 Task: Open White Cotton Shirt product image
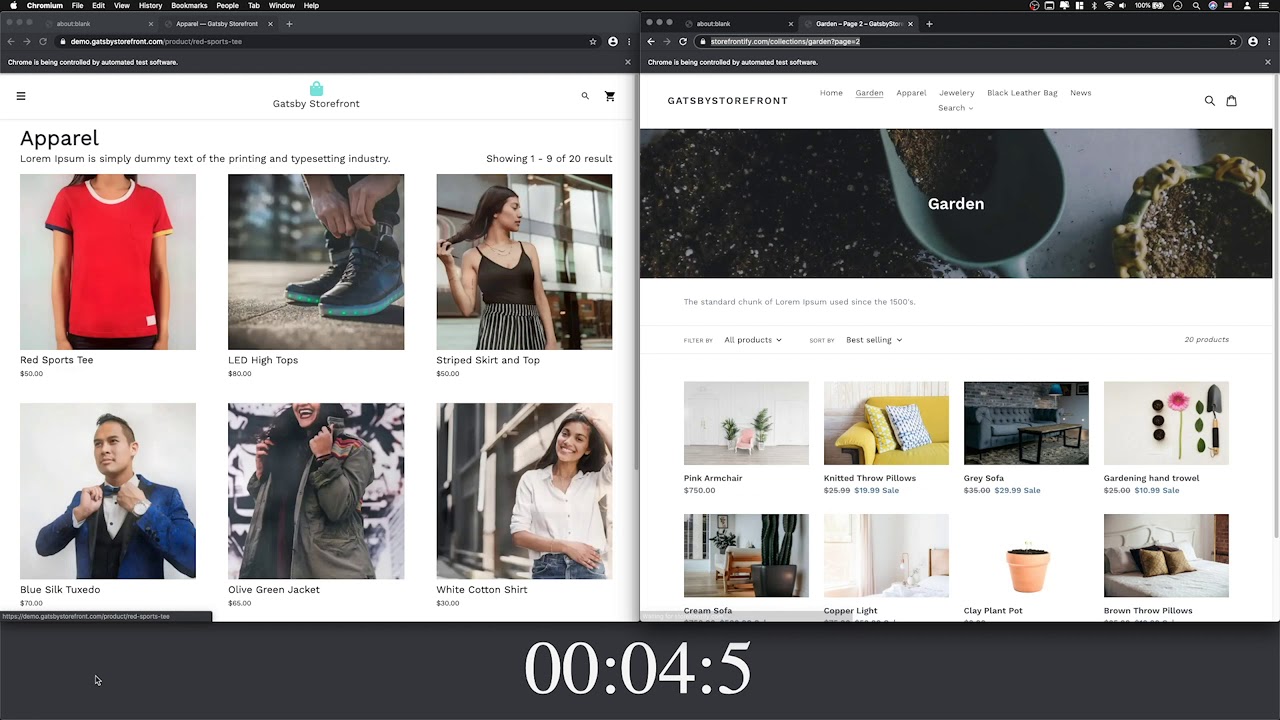(524, 491)
